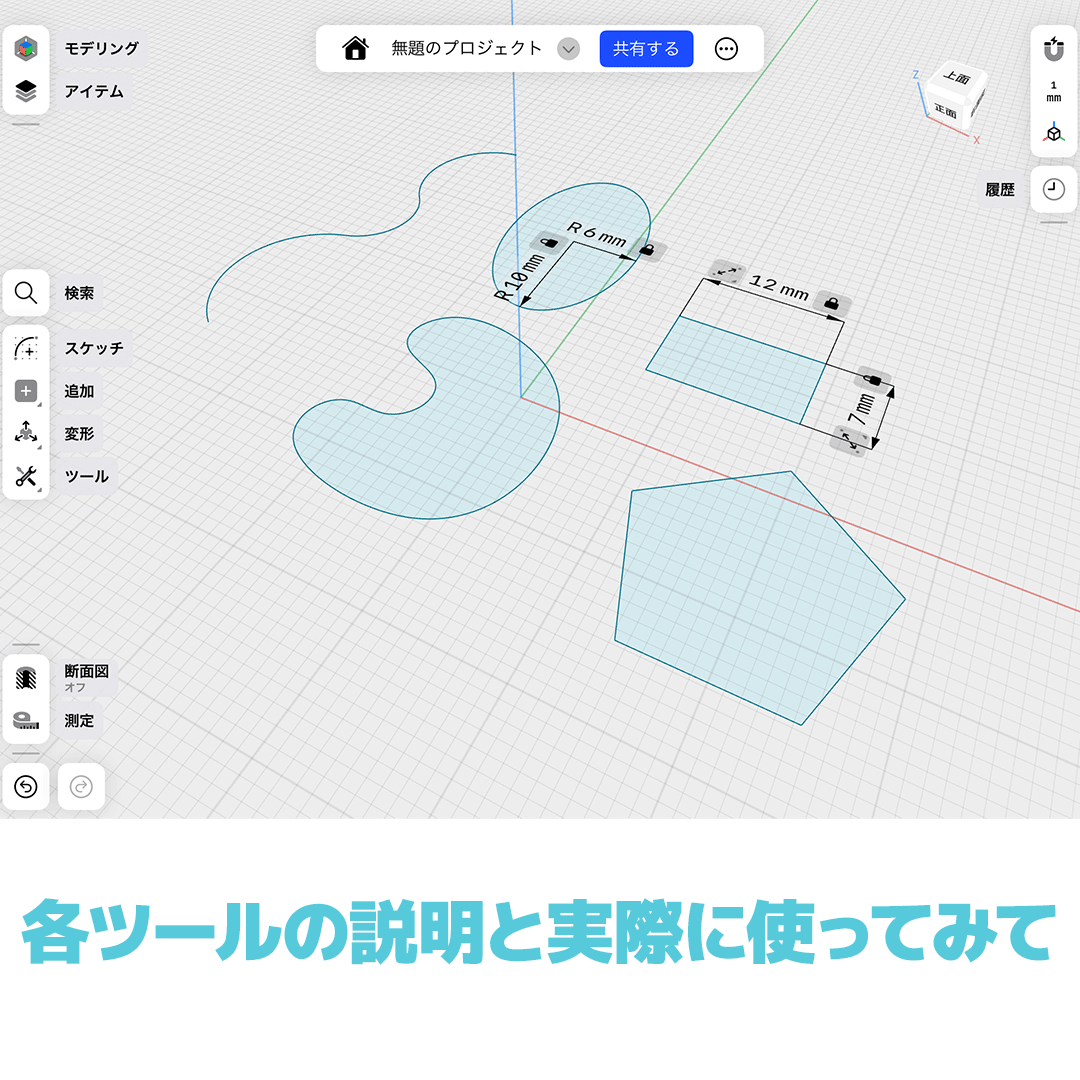Switch to the モデリング panel
This screenshot has height=1080, width=1080.
point(25,47)
